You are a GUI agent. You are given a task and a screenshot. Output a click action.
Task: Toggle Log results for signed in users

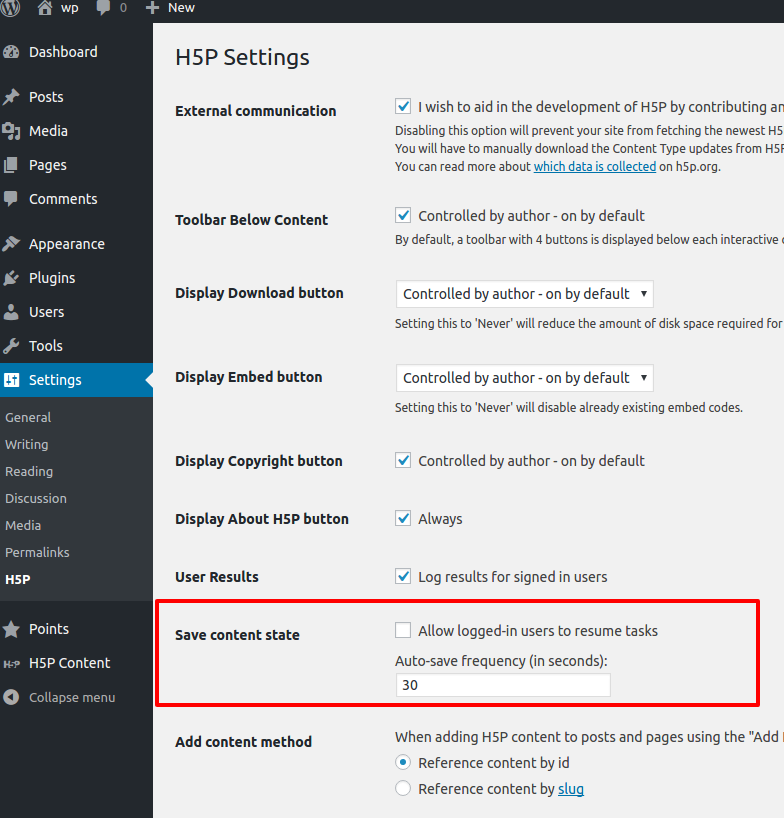point(403,576)
